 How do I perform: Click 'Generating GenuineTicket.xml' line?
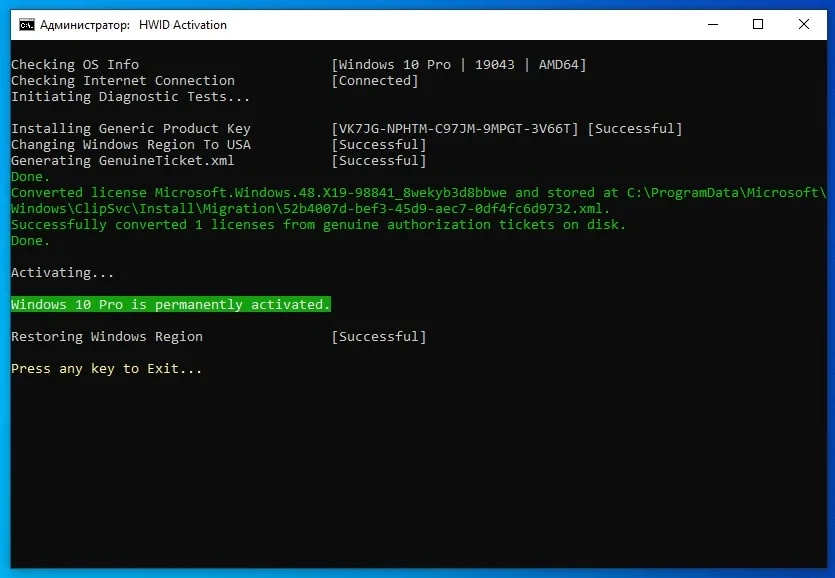(x=122, y=160)
